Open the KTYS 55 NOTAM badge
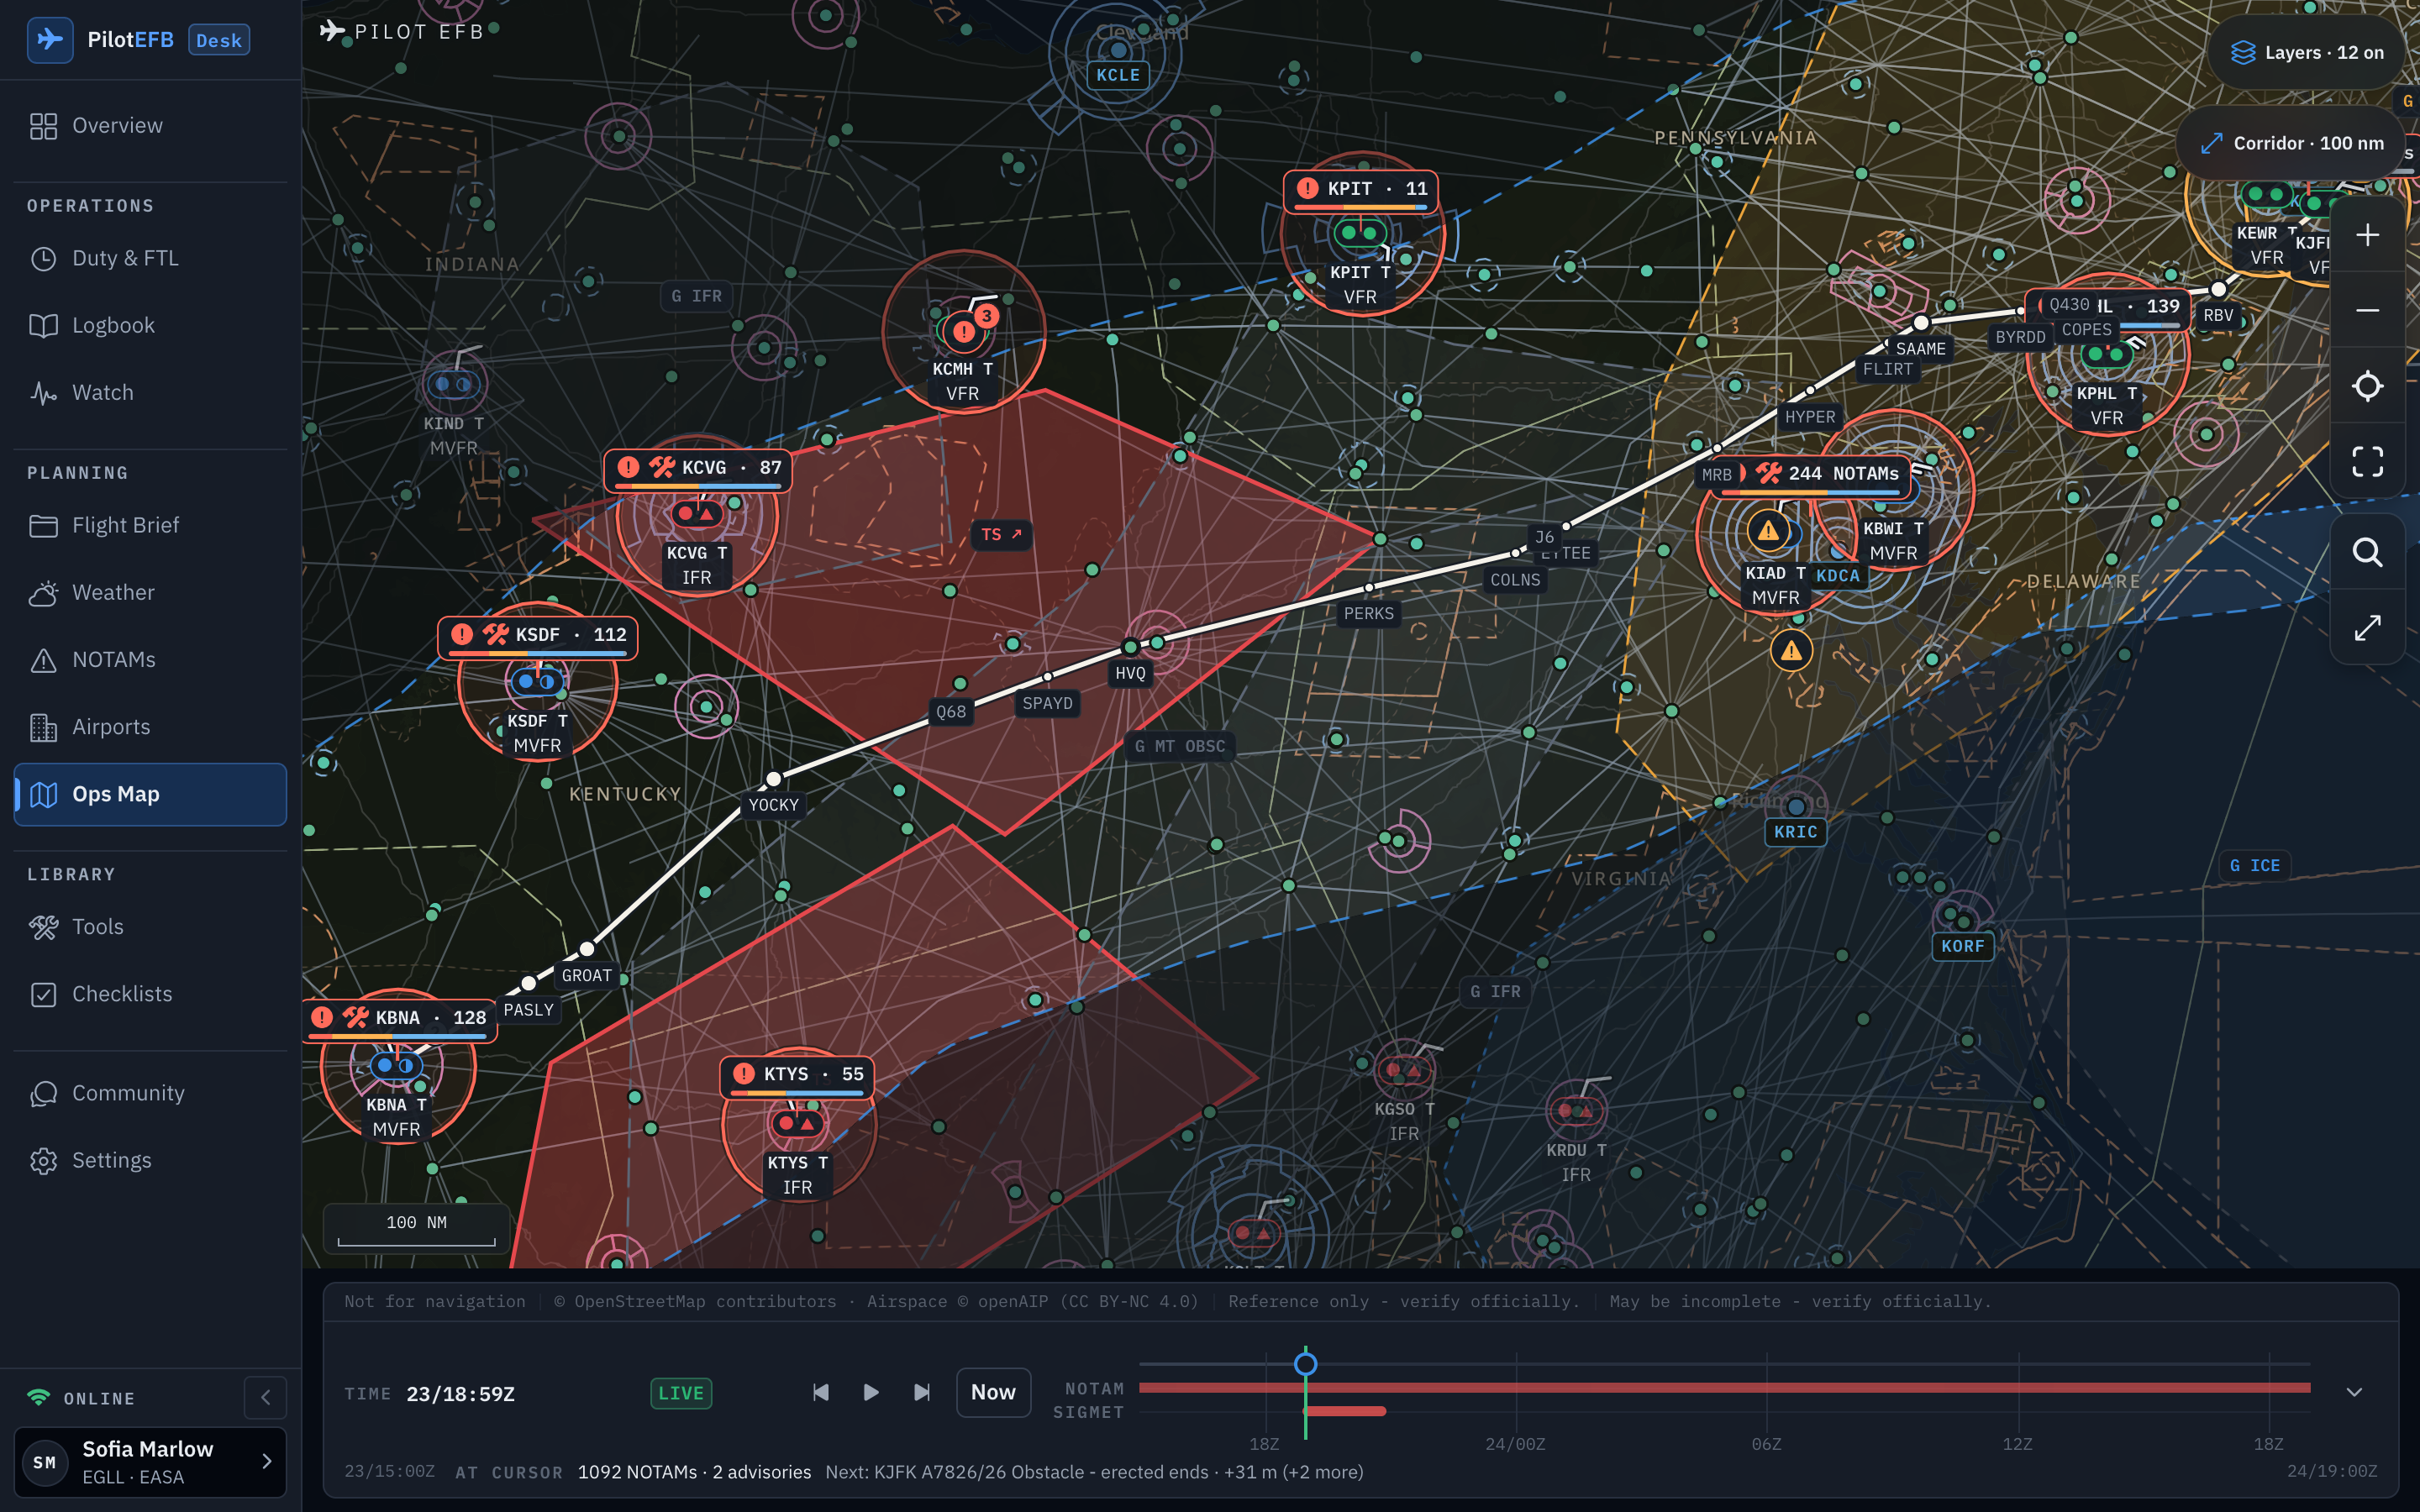The width and height of the screenshot is (2420, 1512). (797, 1076)
